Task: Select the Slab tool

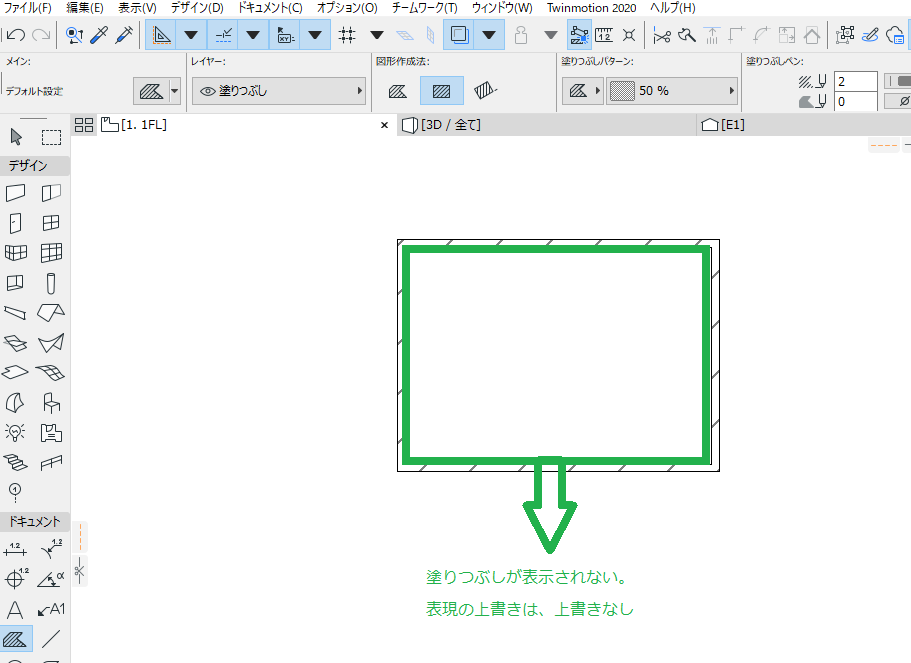Action: pyautogui.click(x=16, y=372)
